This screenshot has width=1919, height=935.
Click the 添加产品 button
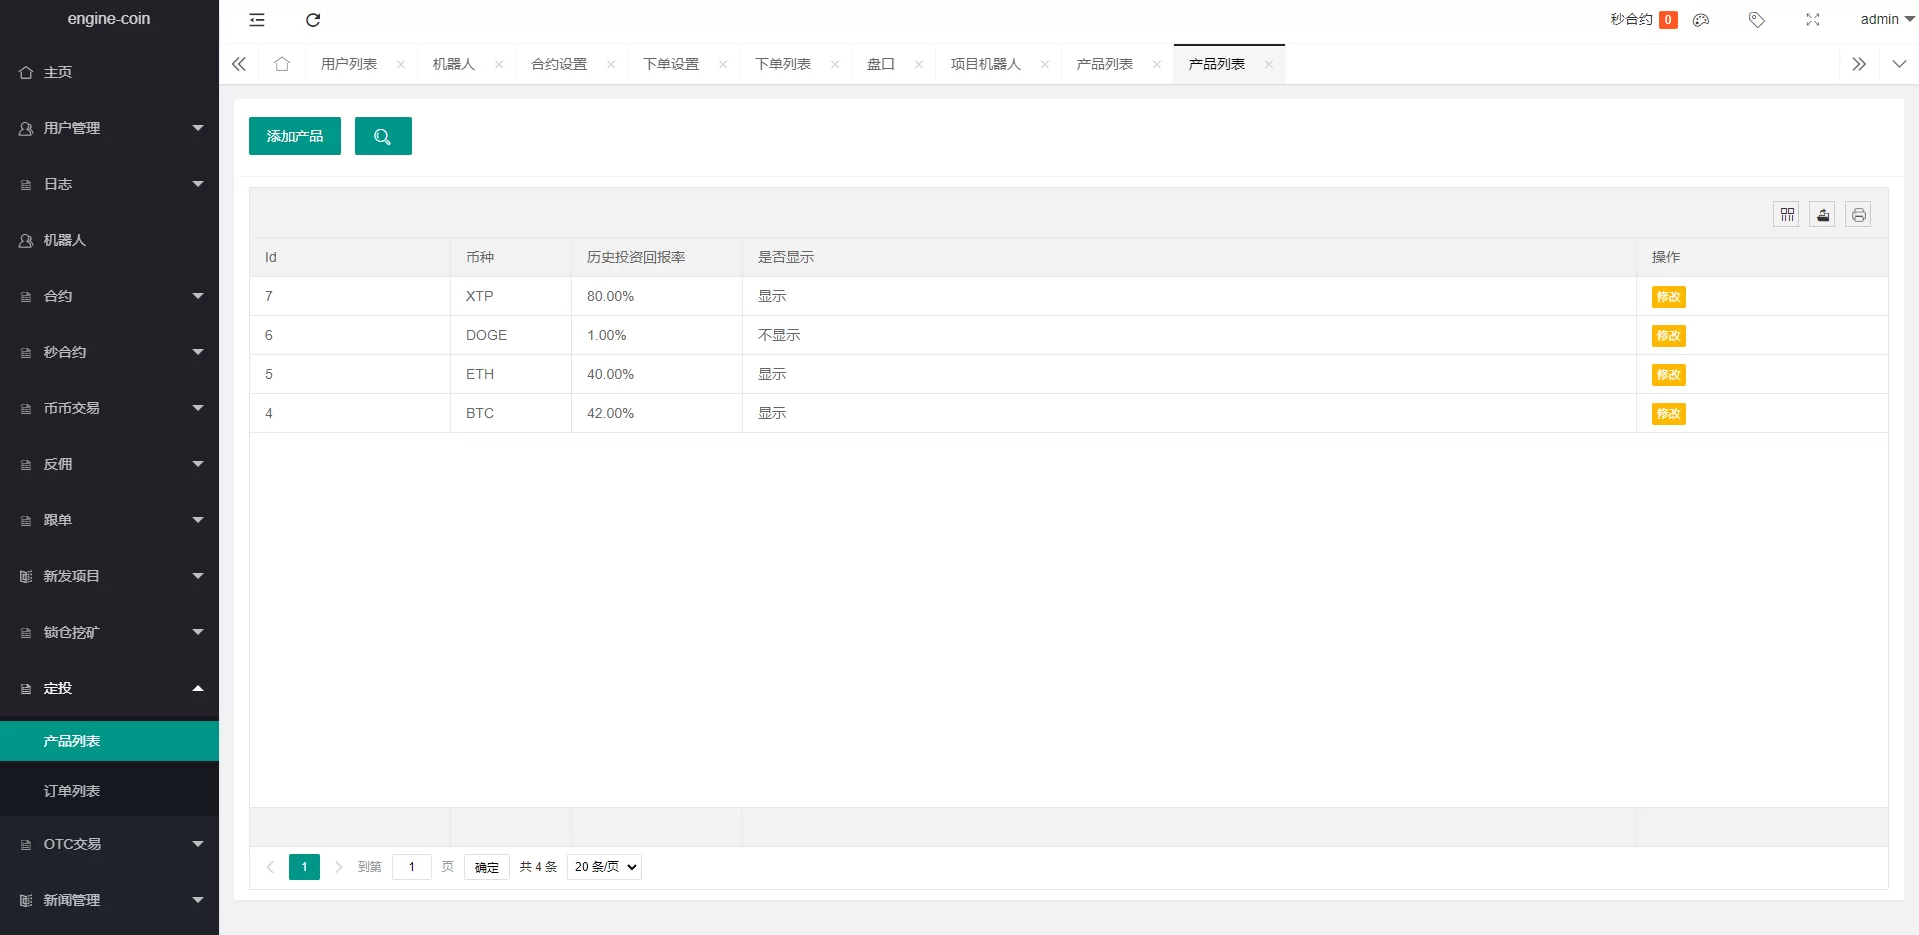point(295,136)
